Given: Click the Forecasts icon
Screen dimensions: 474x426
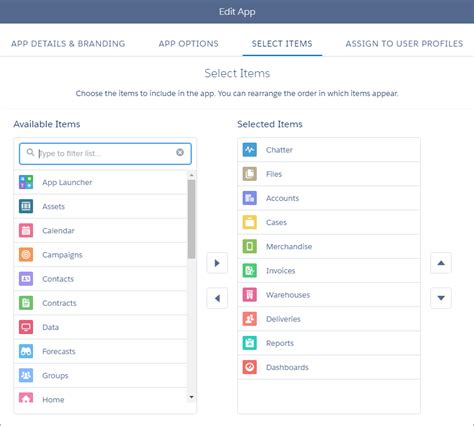Looking at the screenshot, I should tap(26, 351).
